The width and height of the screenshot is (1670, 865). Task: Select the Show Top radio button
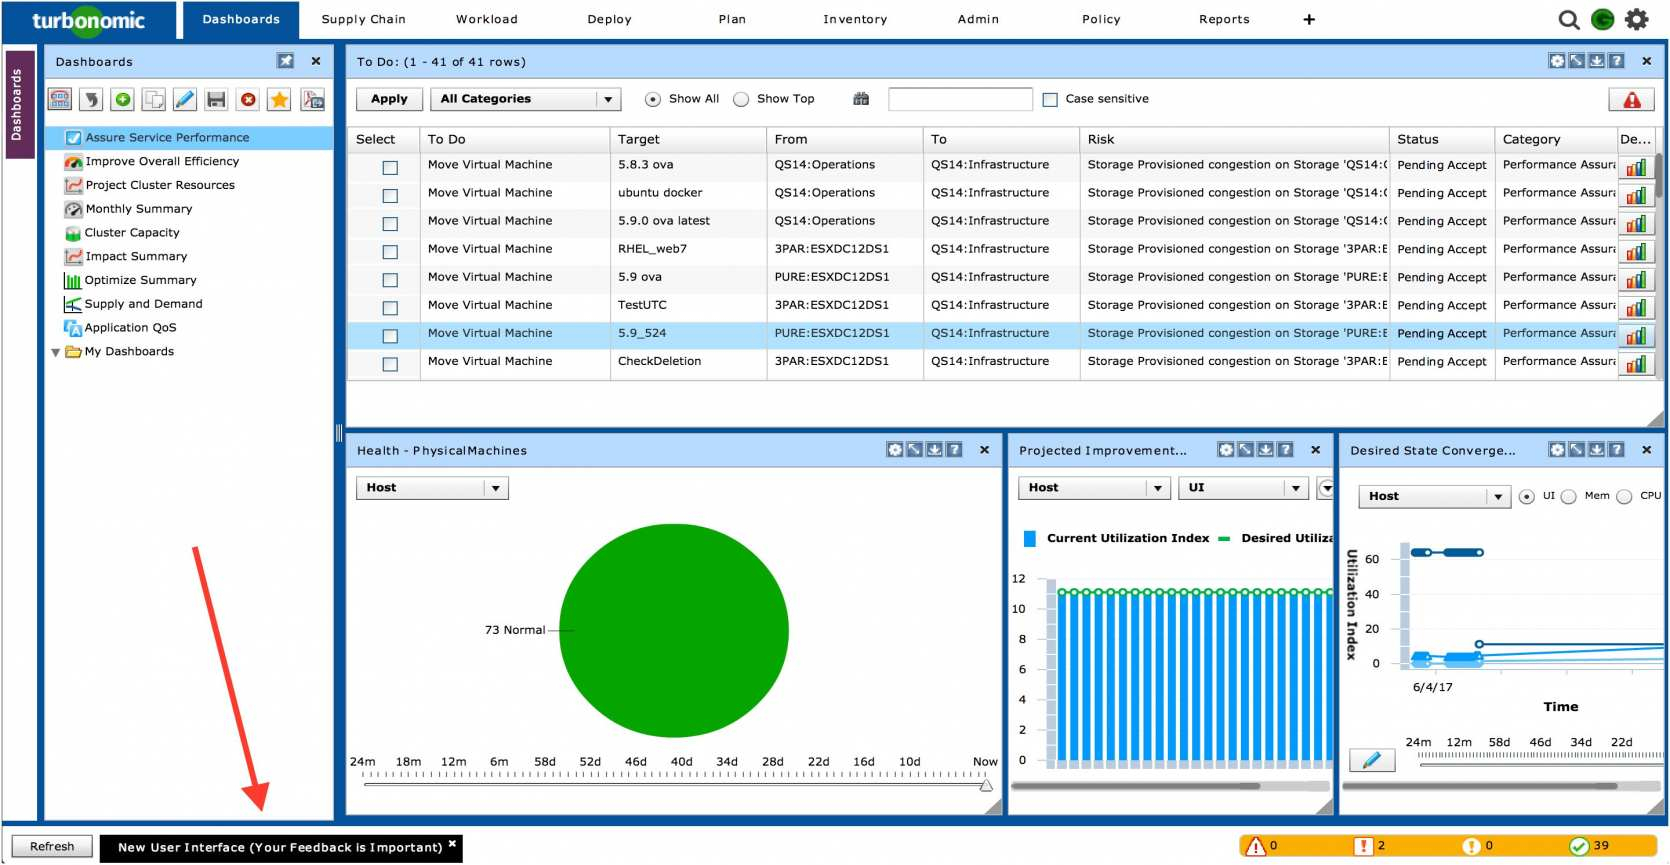741,99
